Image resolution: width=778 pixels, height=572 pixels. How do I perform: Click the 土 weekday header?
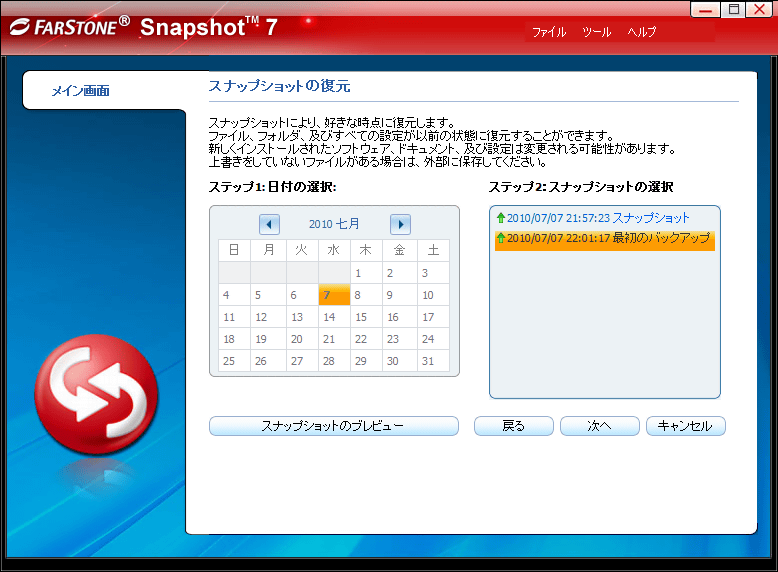point(433,250)
